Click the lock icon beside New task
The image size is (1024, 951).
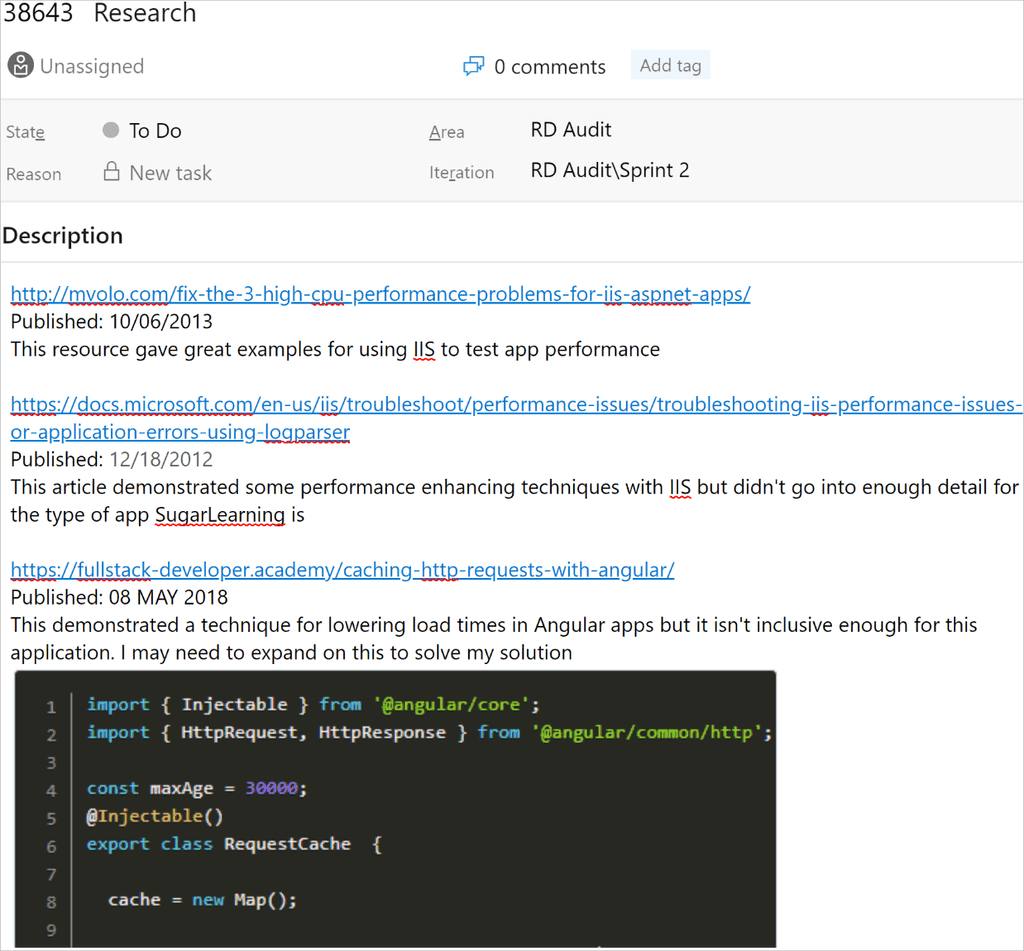pos(110,172)
